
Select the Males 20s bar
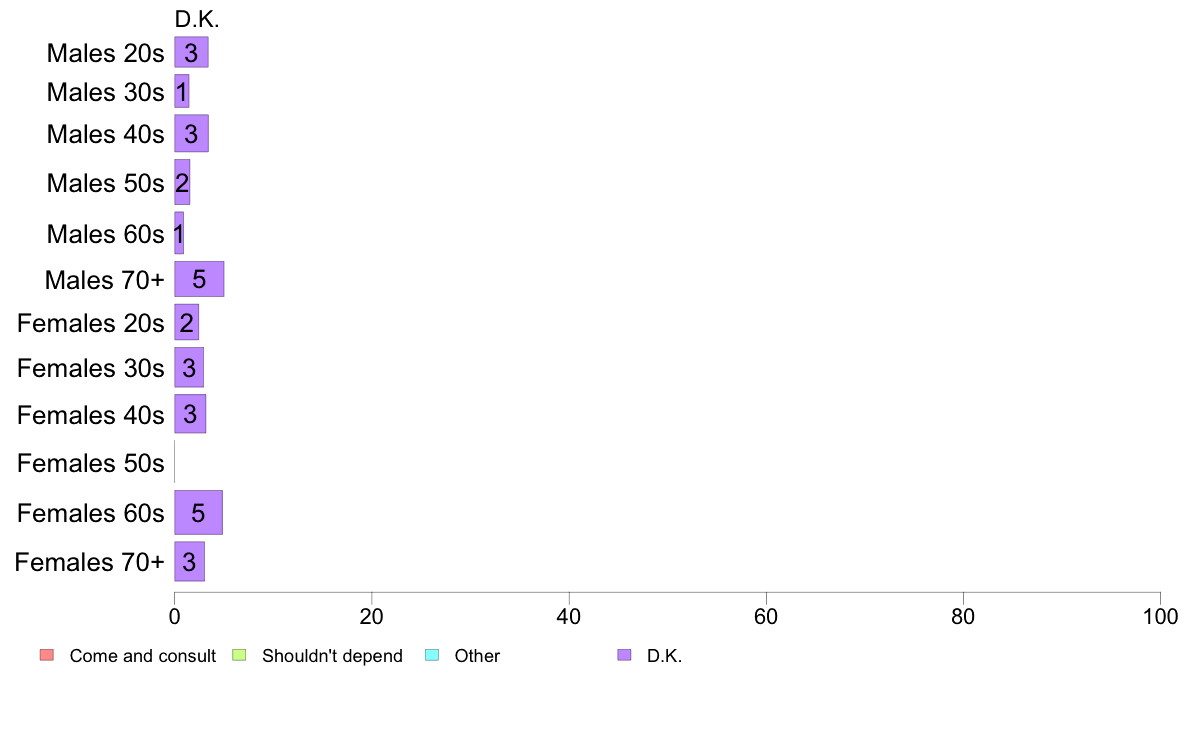pos(192,52)
